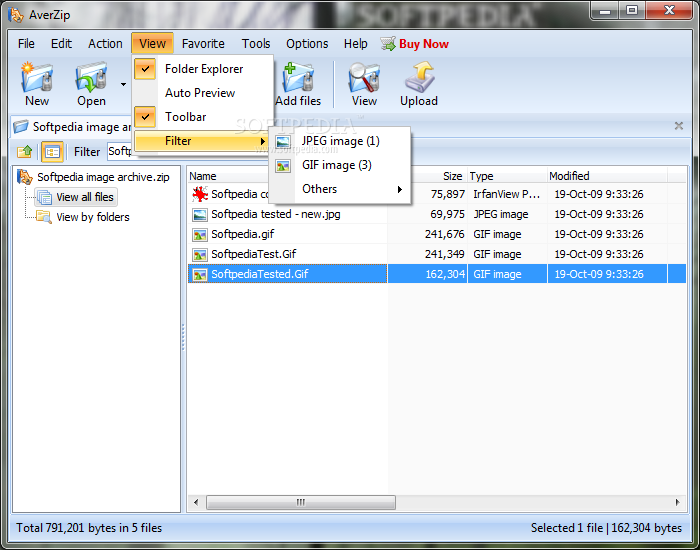
Task: Click the Upload toolbar icon
Action: 419,77
